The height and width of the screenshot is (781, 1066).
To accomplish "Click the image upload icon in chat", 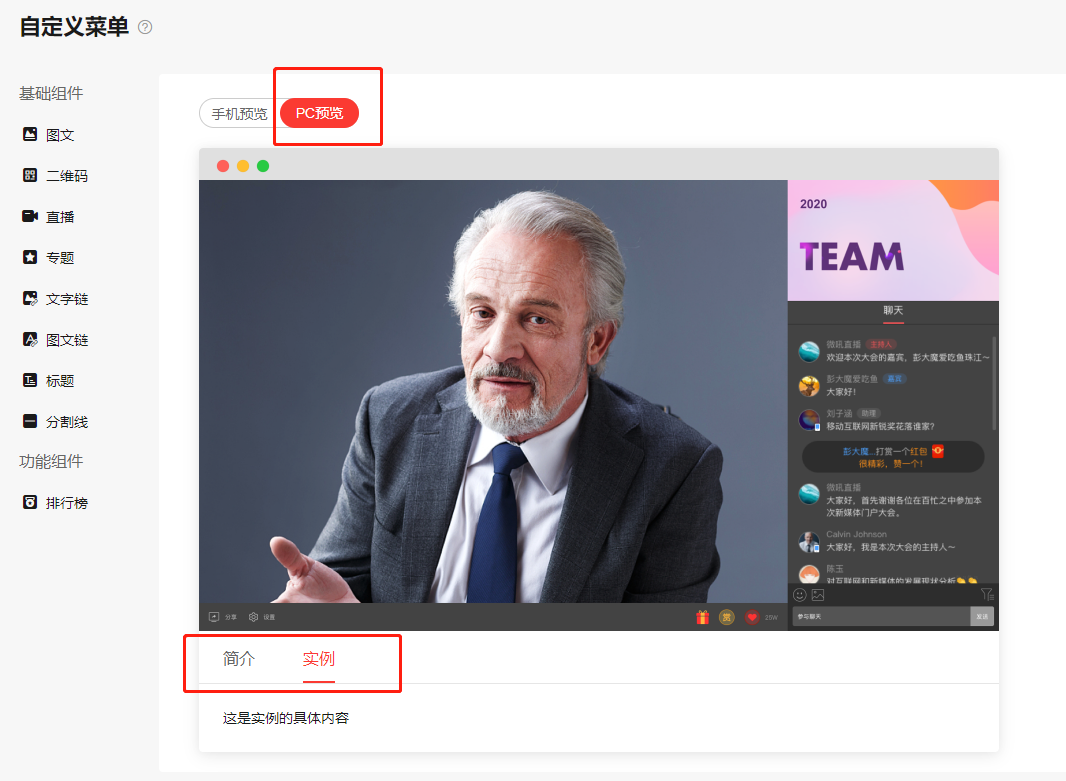I will (818, 595).
